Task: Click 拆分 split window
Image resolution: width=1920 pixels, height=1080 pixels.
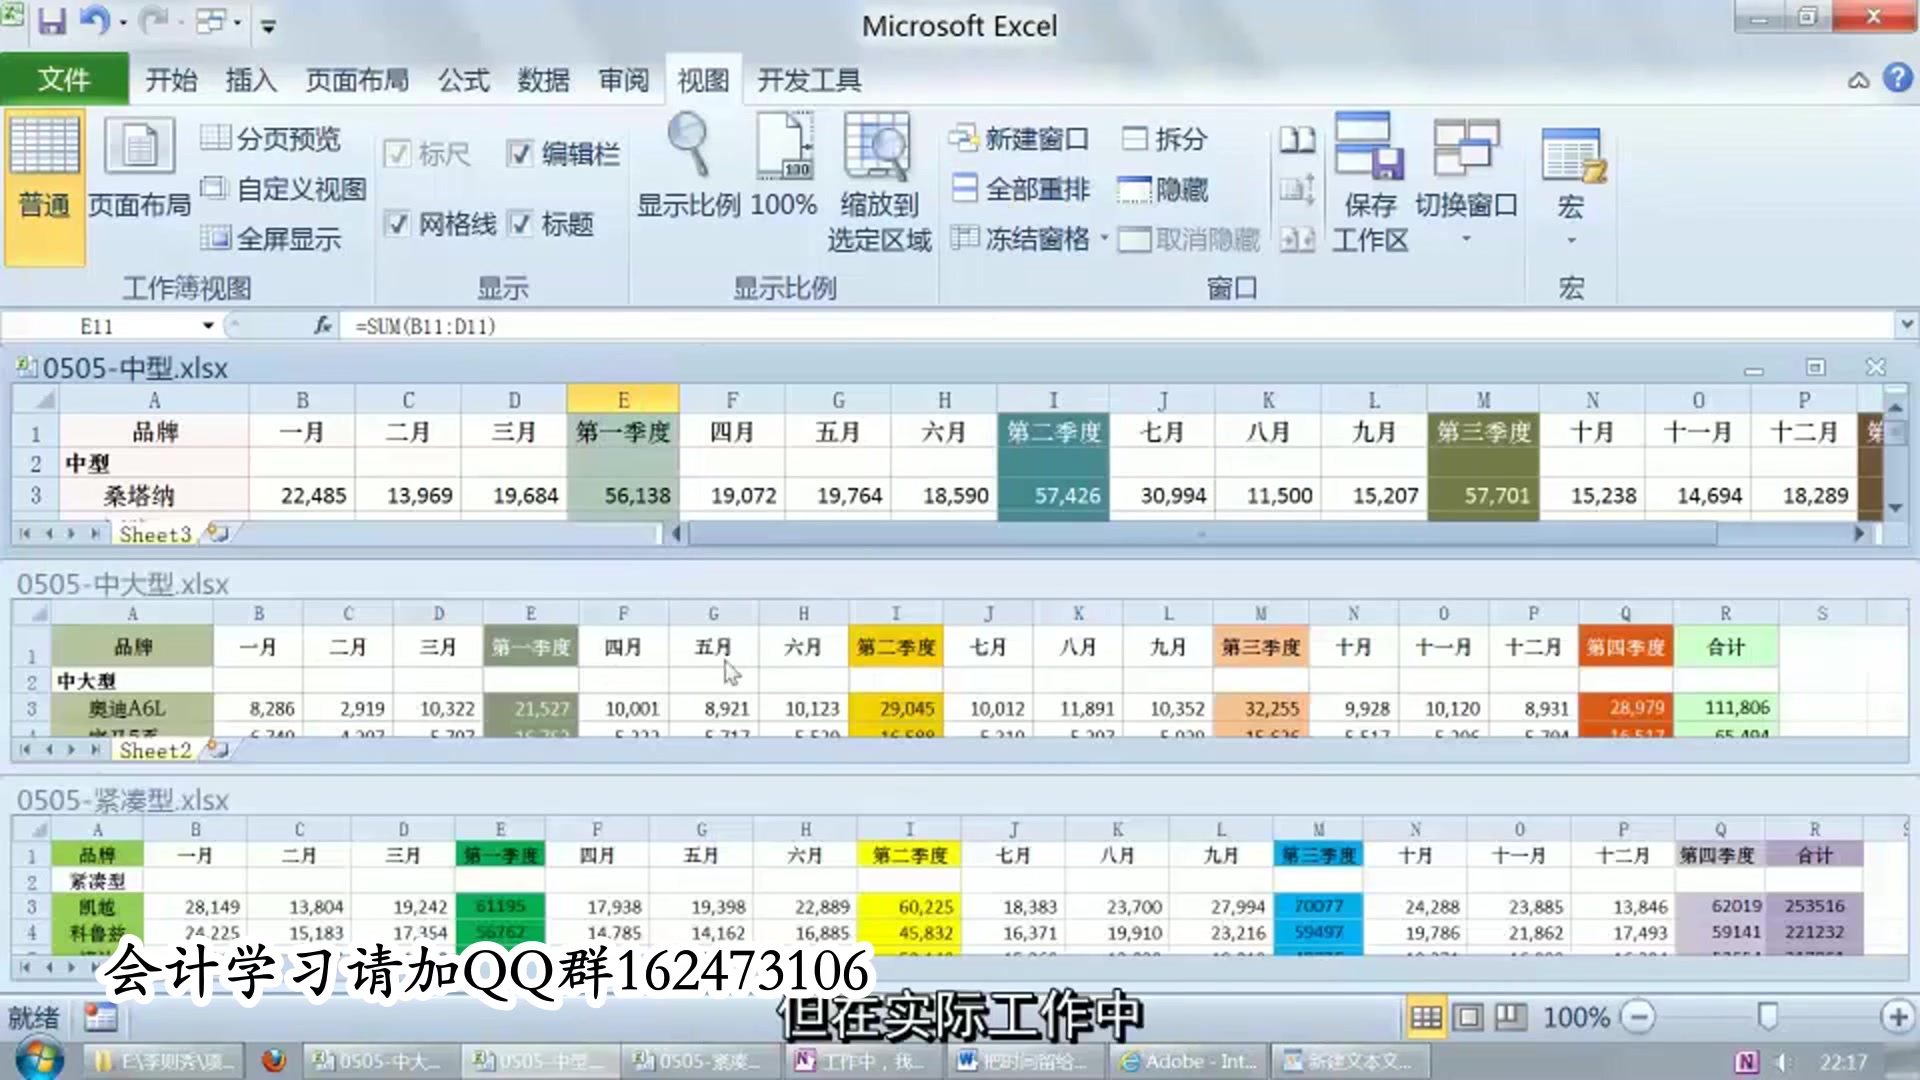Action: (x=1164, y=138)
